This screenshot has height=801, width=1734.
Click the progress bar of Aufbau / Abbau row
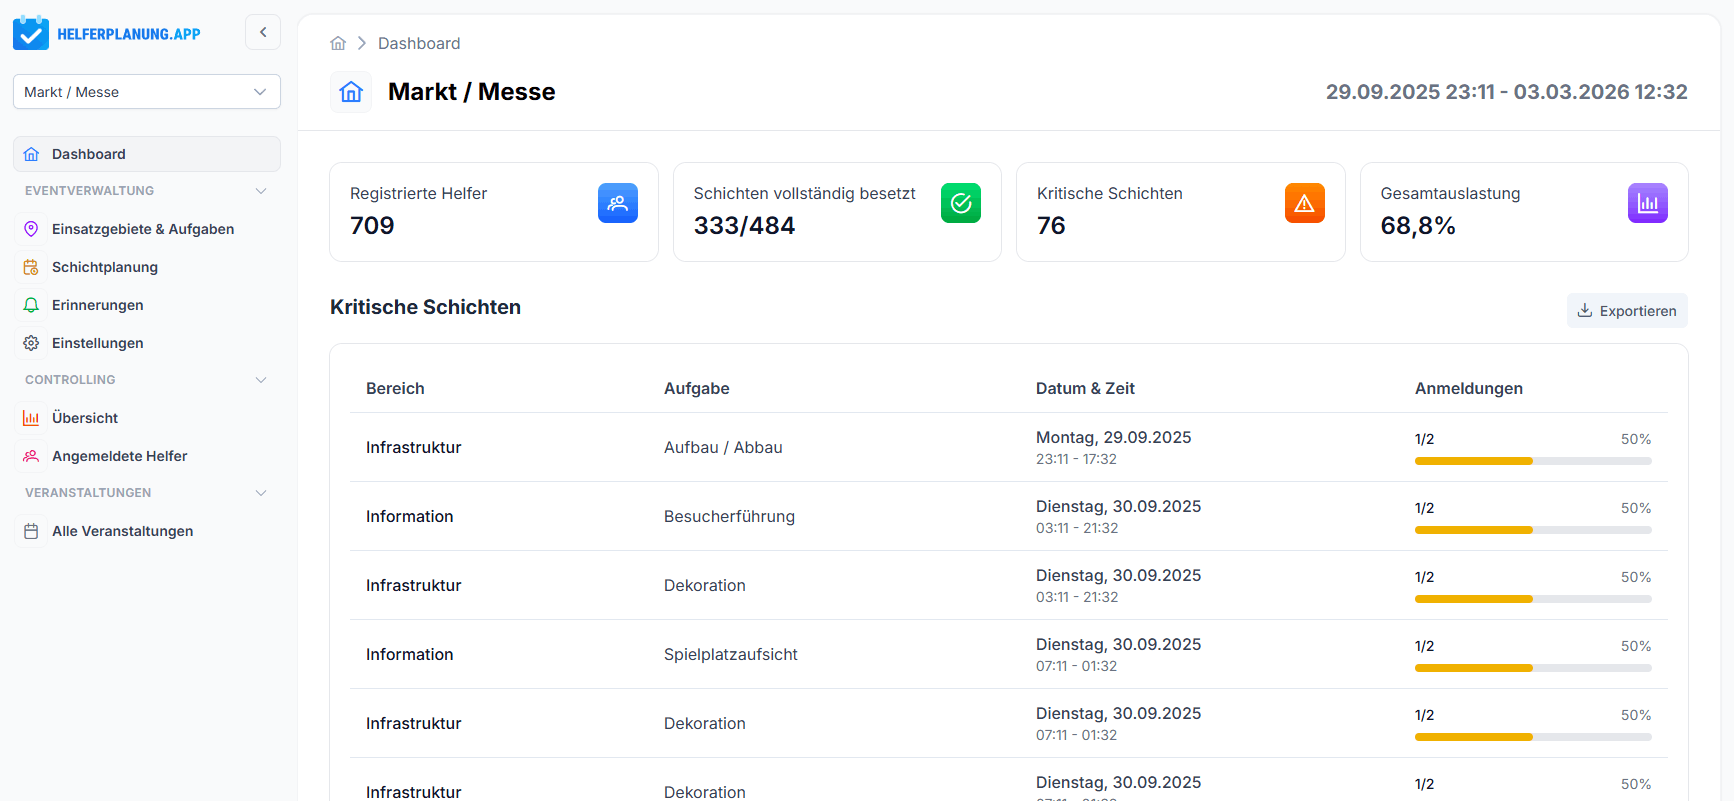click(1533, 461)
